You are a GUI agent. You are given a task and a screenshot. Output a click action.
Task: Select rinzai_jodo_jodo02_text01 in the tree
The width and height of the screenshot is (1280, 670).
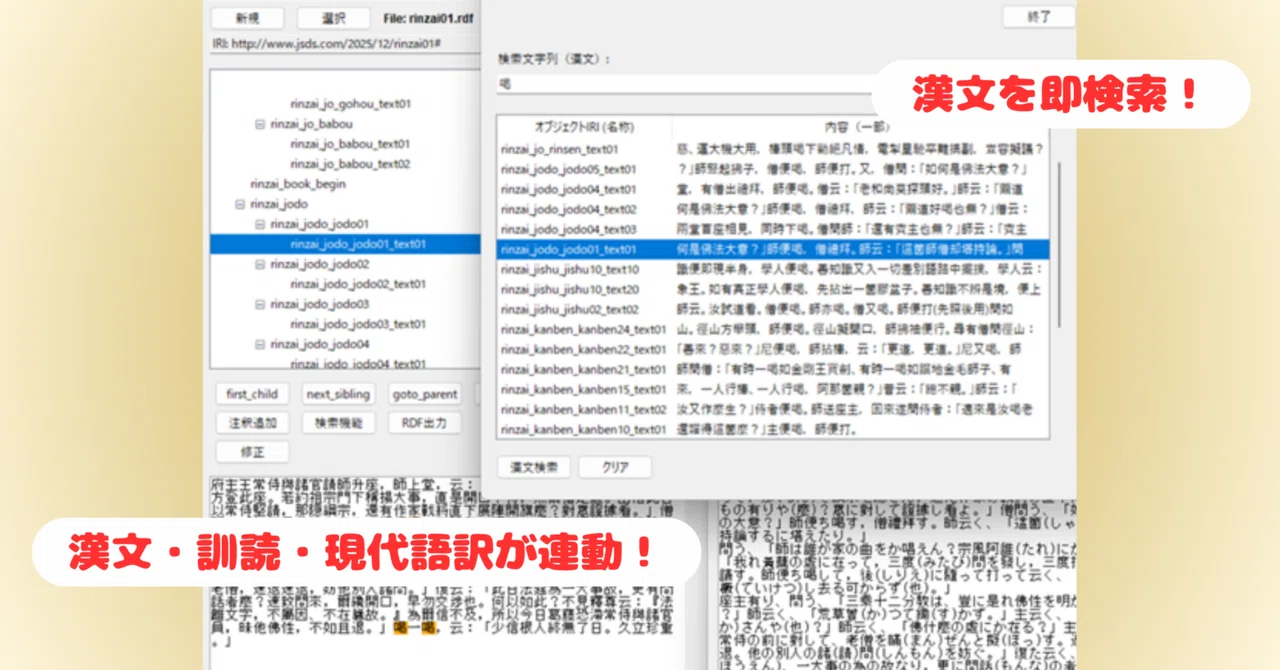(x=358, y=284)
